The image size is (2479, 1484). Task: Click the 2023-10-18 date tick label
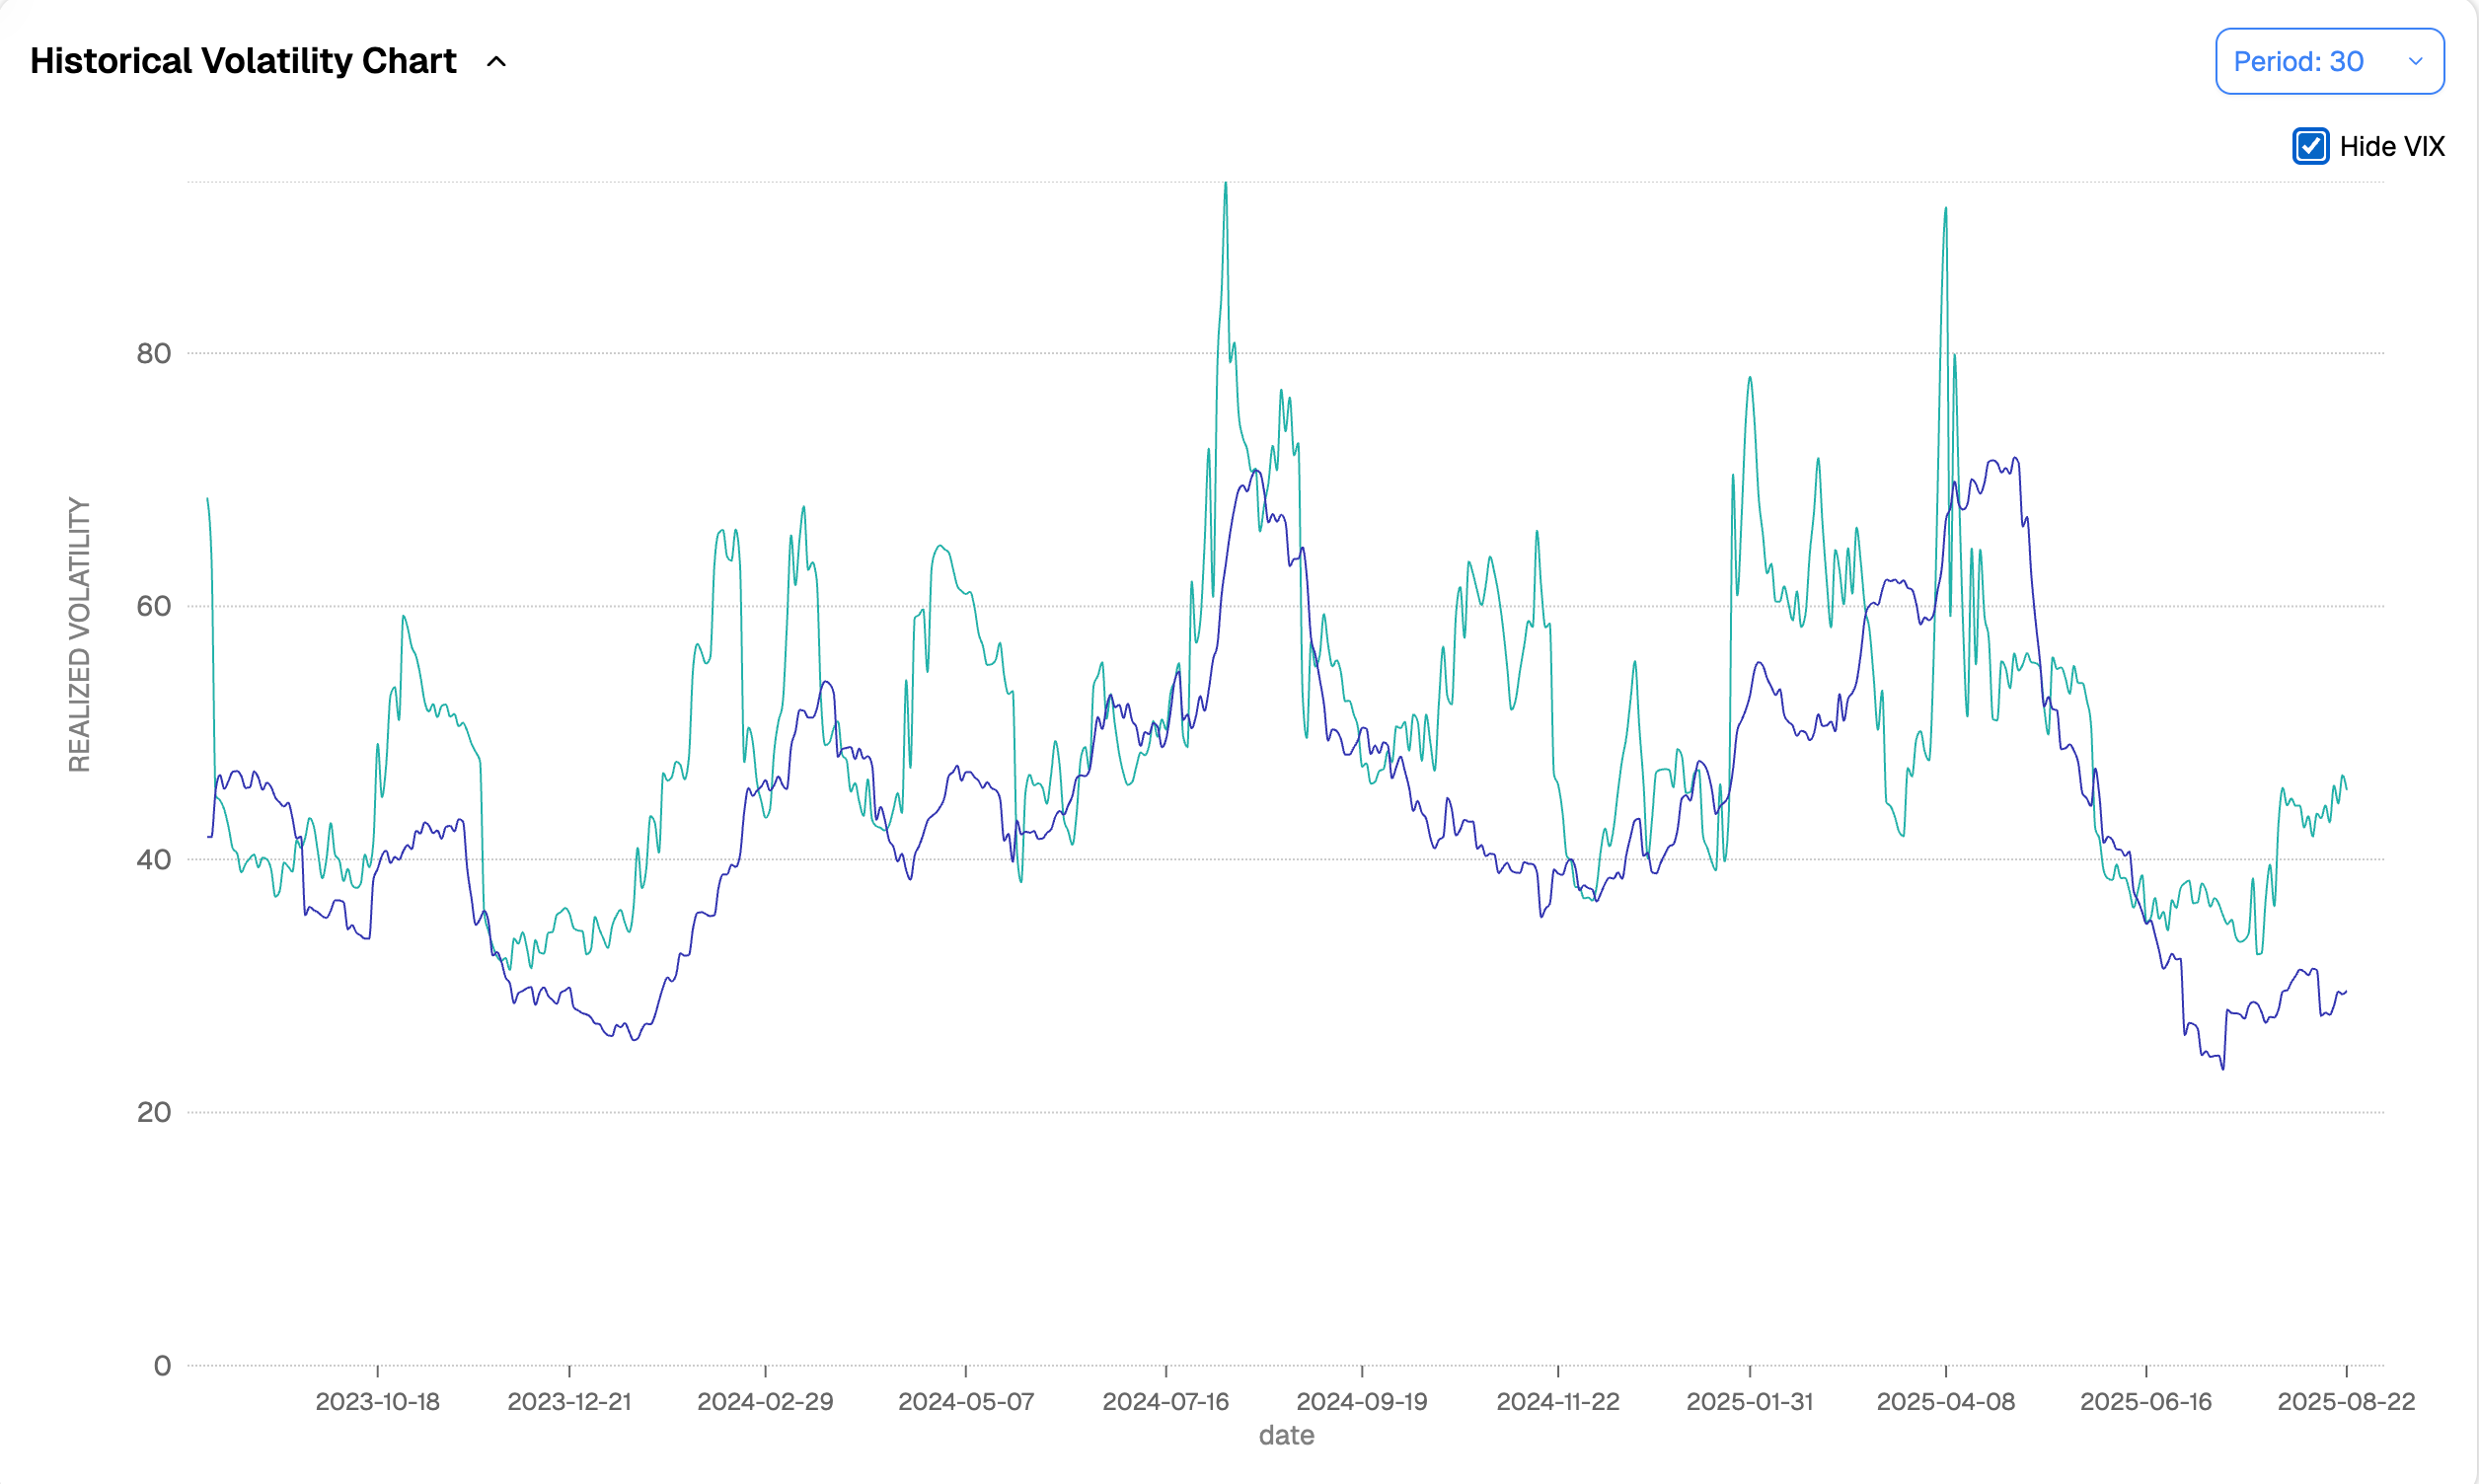click(x=377, y=1401)
